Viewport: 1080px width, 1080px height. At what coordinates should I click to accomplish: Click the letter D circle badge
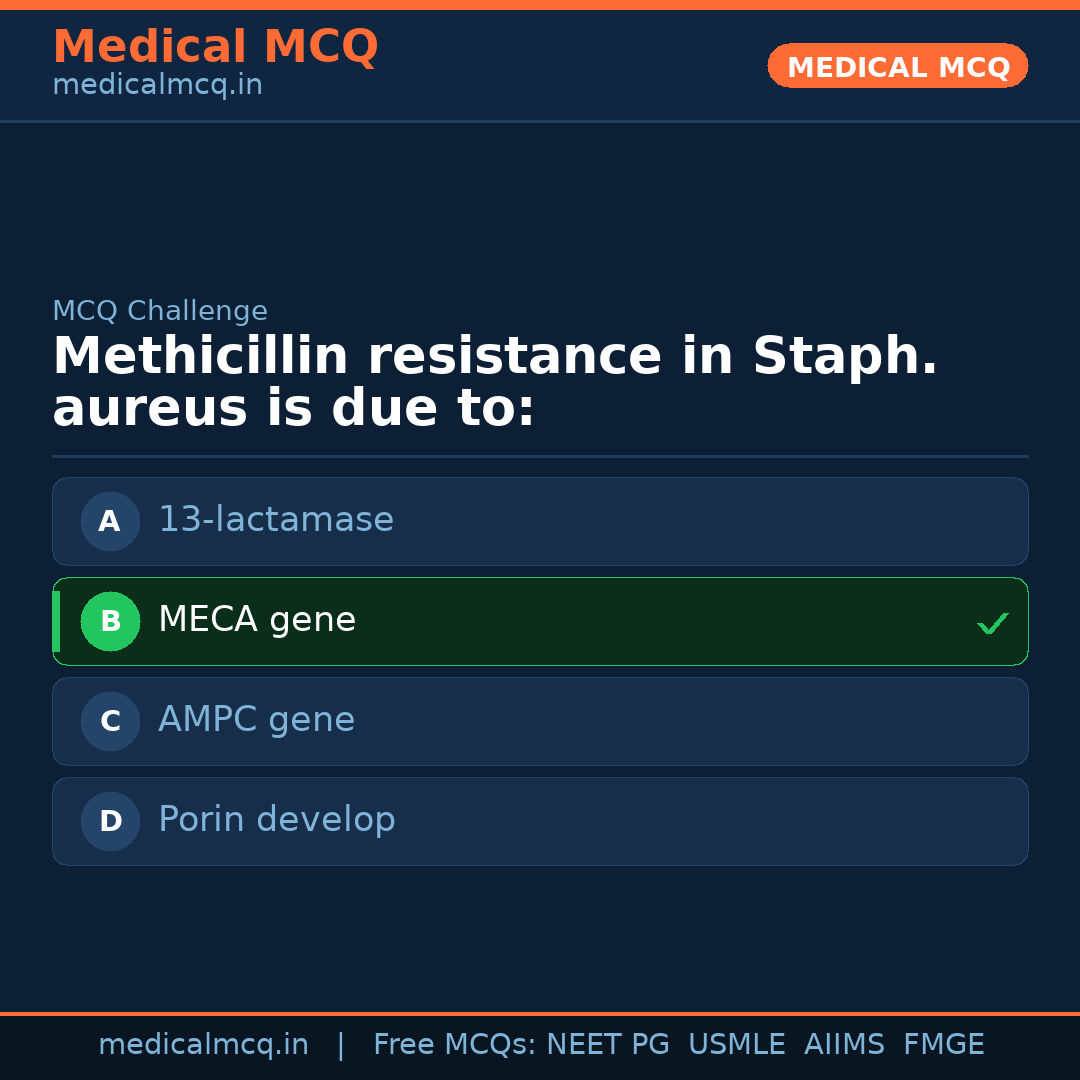point(110,821)
